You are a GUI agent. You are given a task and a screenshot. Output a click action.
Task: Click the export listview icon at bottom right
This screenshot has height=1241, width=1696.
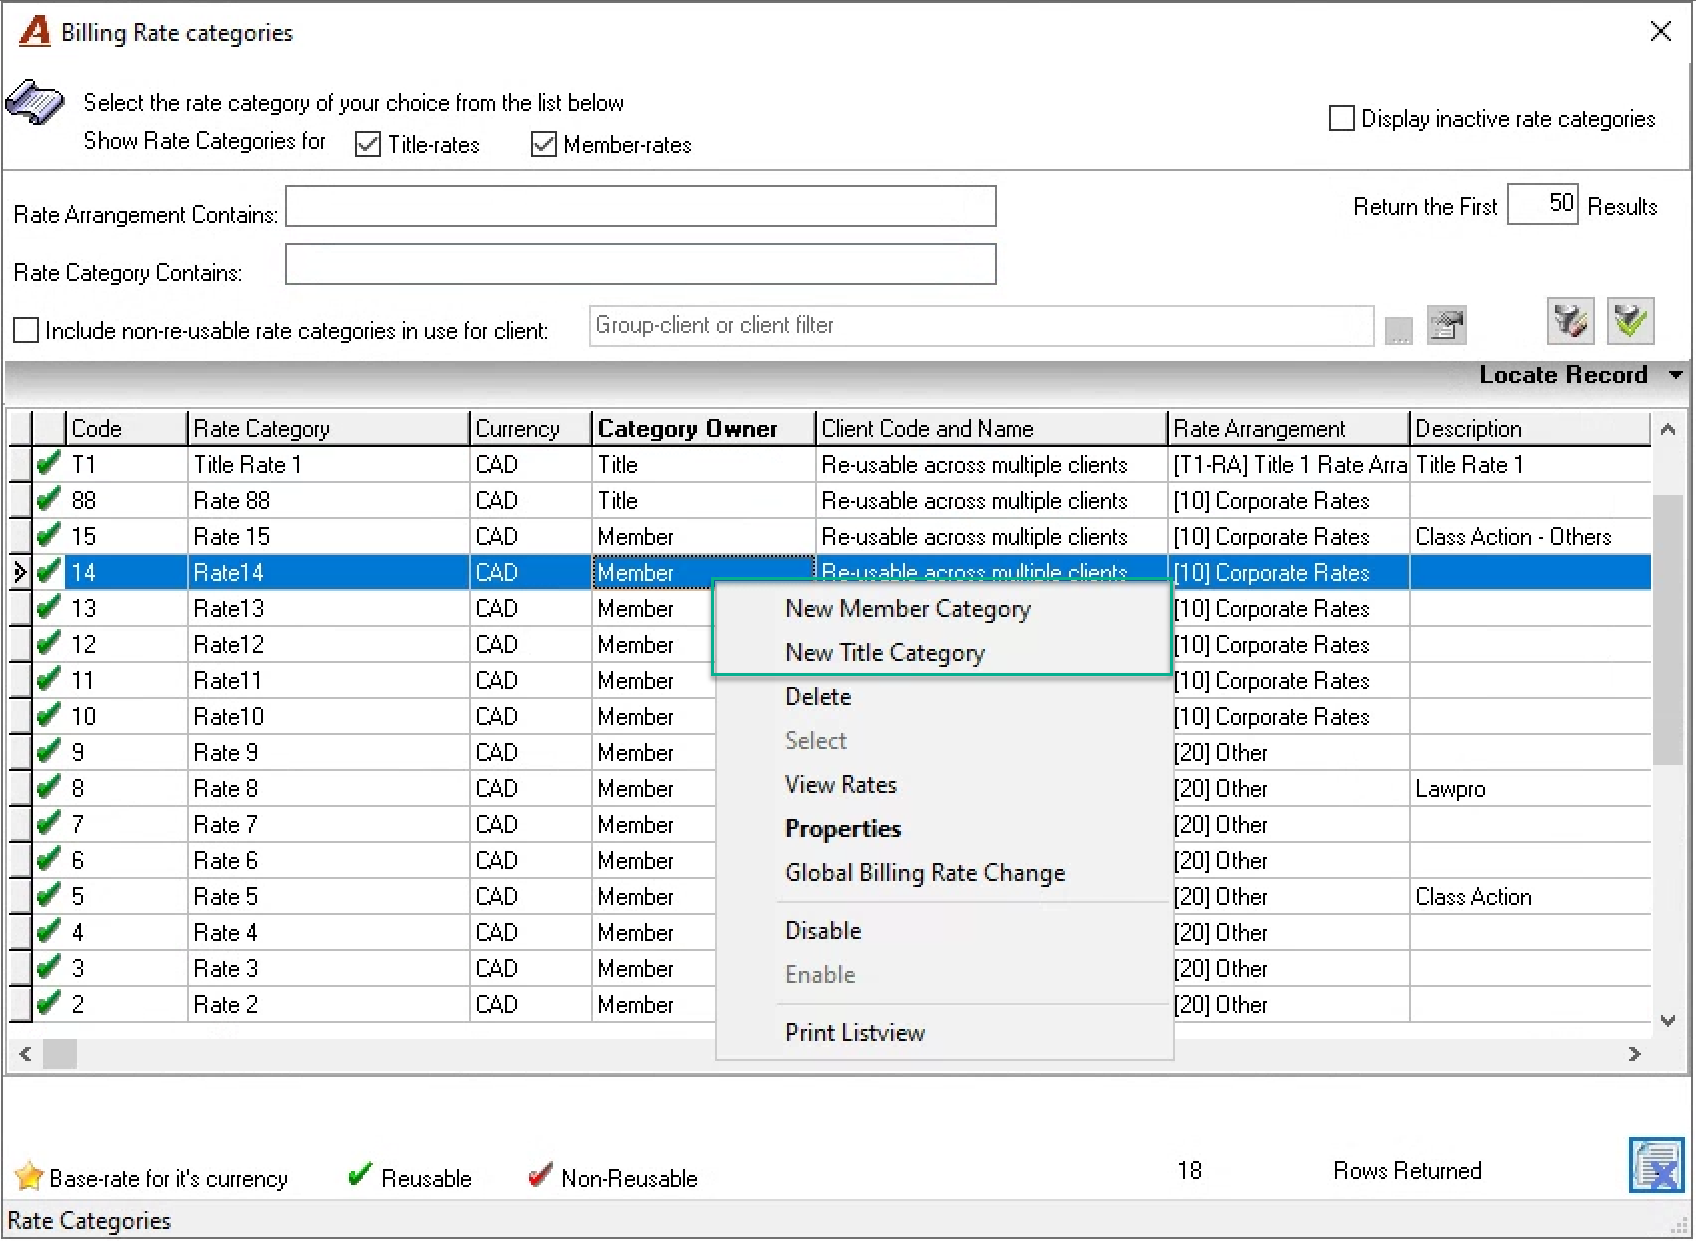point(1656,1166)
